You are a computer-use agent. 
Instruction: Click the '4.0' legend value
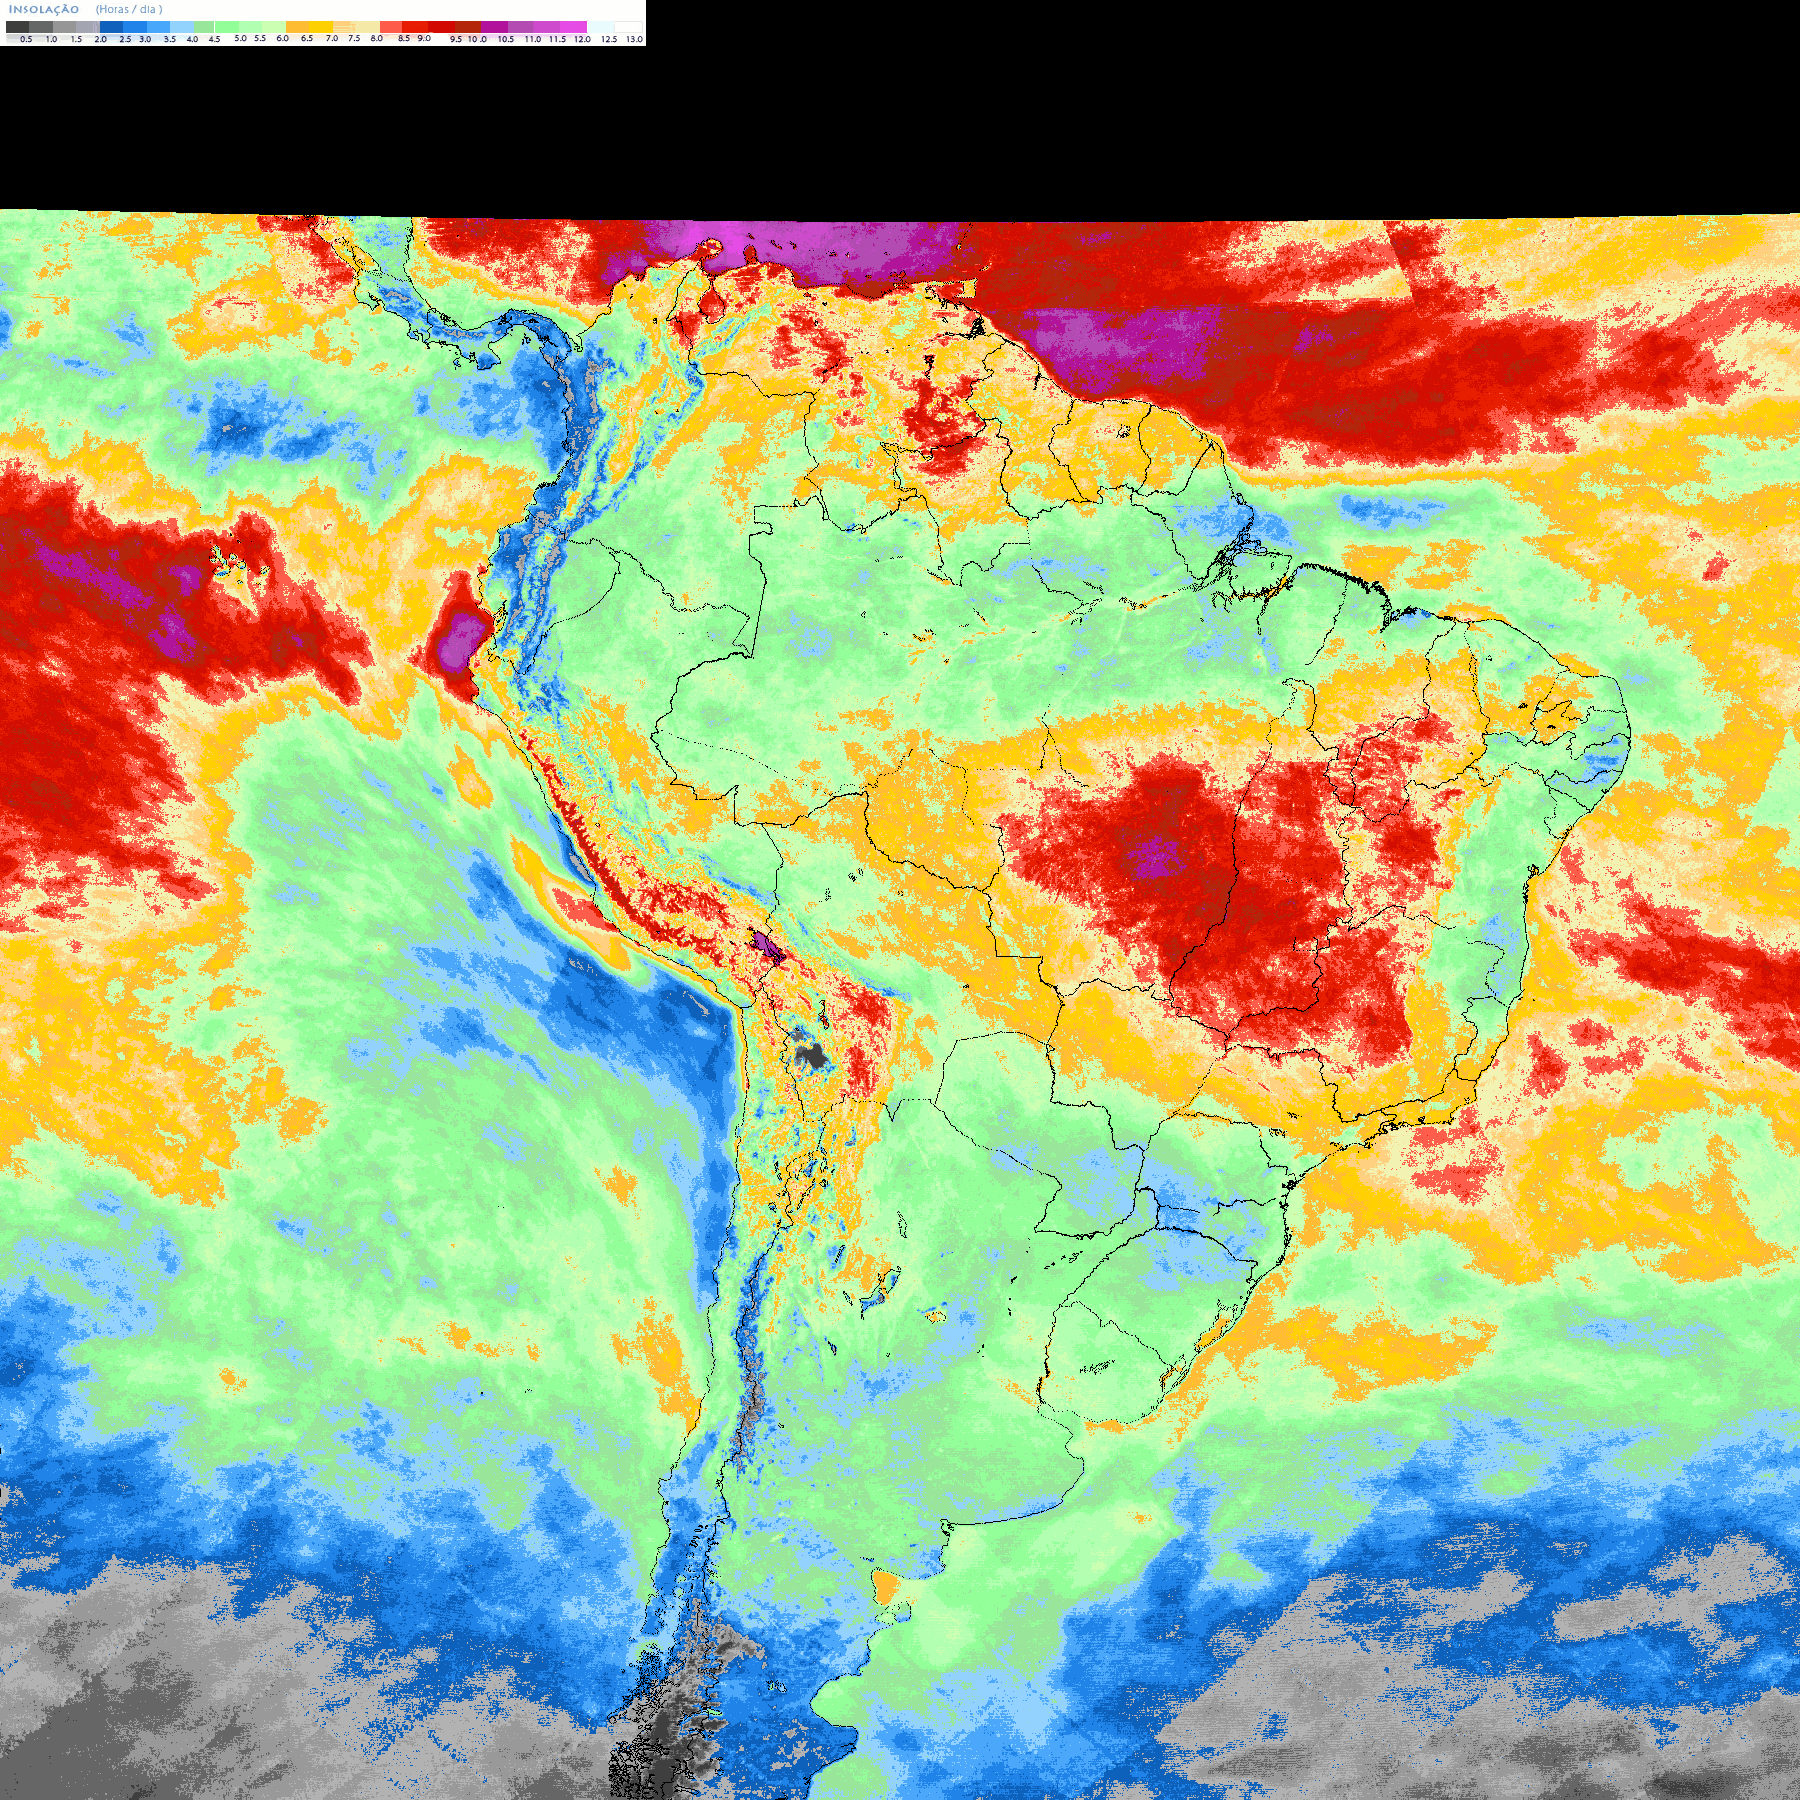tap(192, 39)
